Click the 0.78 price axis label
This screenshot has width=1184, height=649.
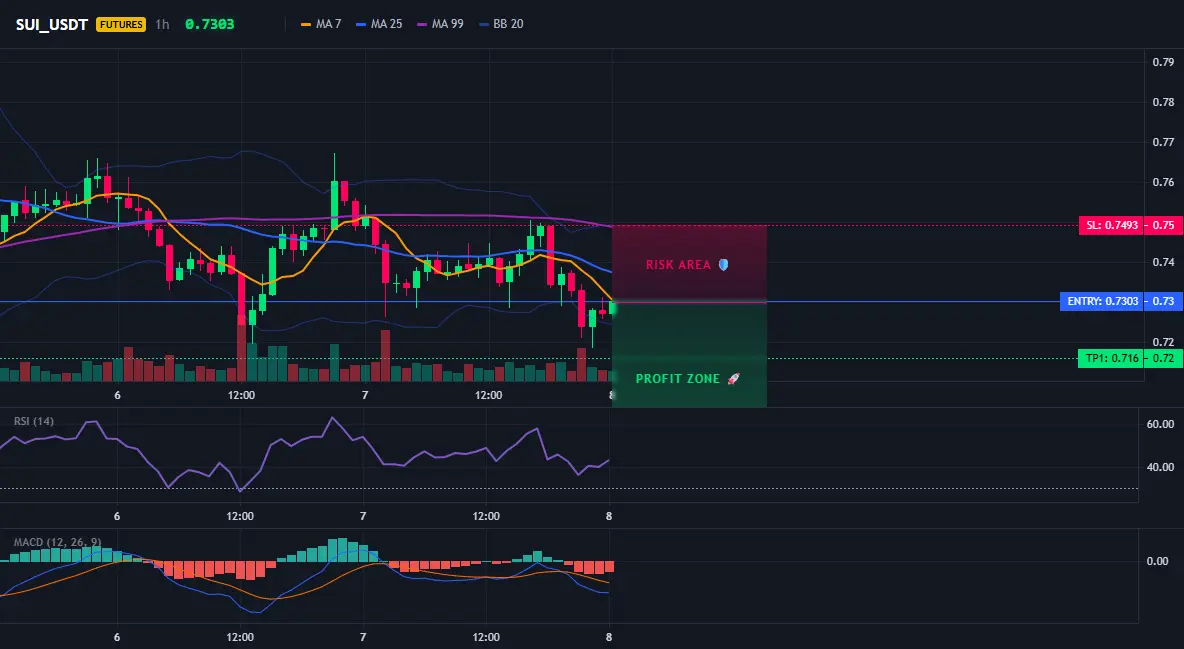pyautogui.click(x=1163, y=102)
